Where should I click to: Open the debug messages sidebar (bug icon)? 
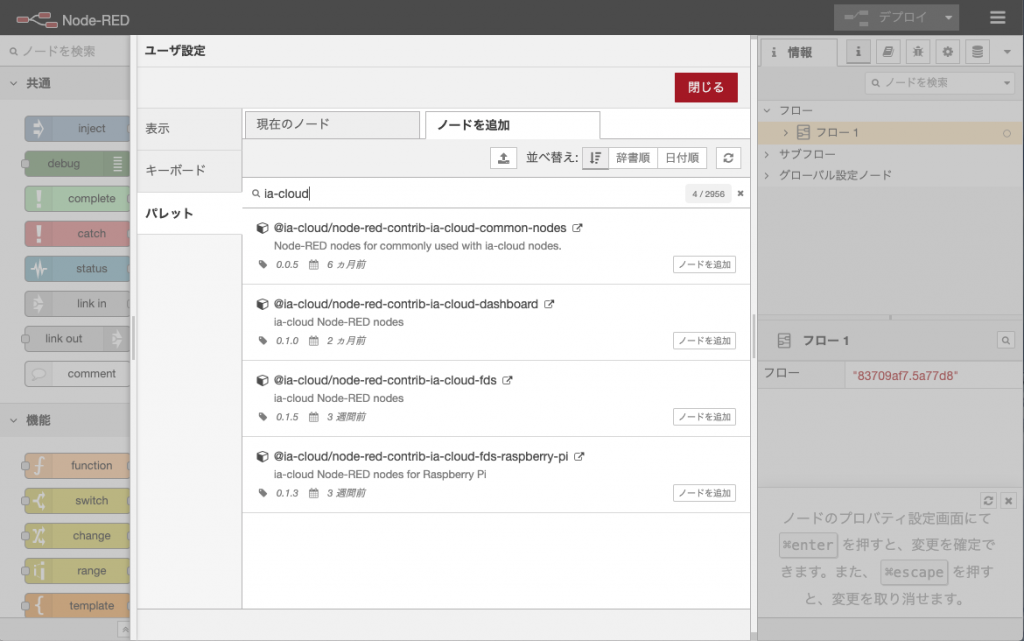pyautogui.click(x=916, y=52)
